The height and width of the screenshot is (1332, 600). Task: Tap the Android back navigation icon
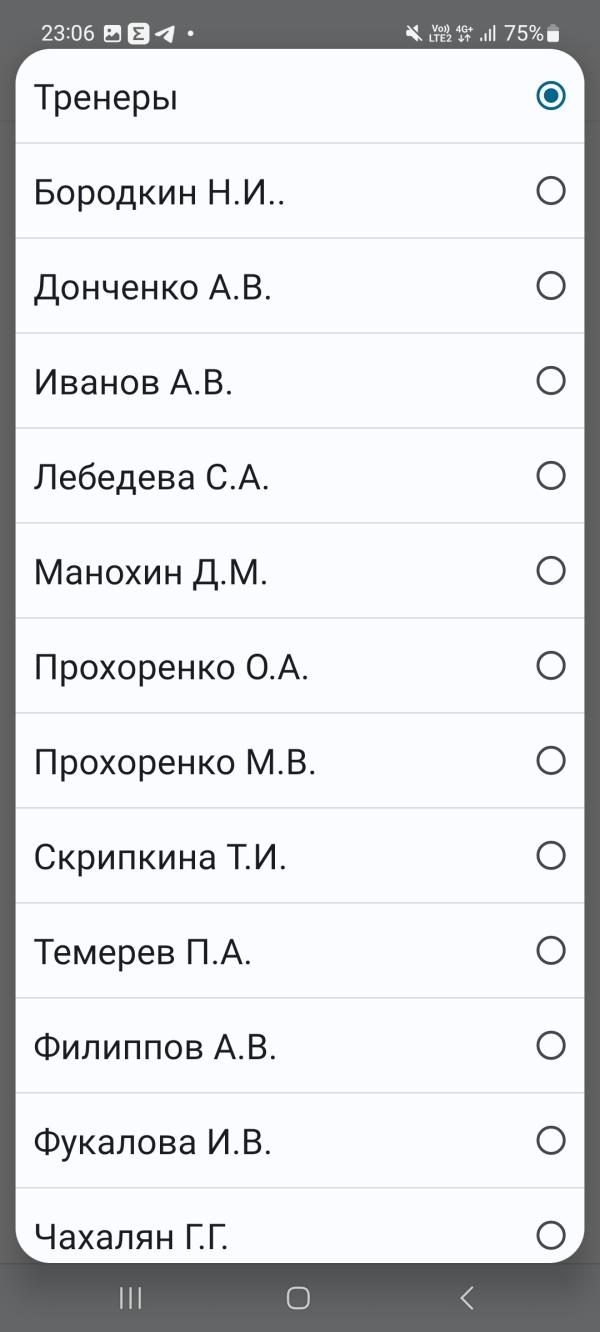click(466, 1298)
